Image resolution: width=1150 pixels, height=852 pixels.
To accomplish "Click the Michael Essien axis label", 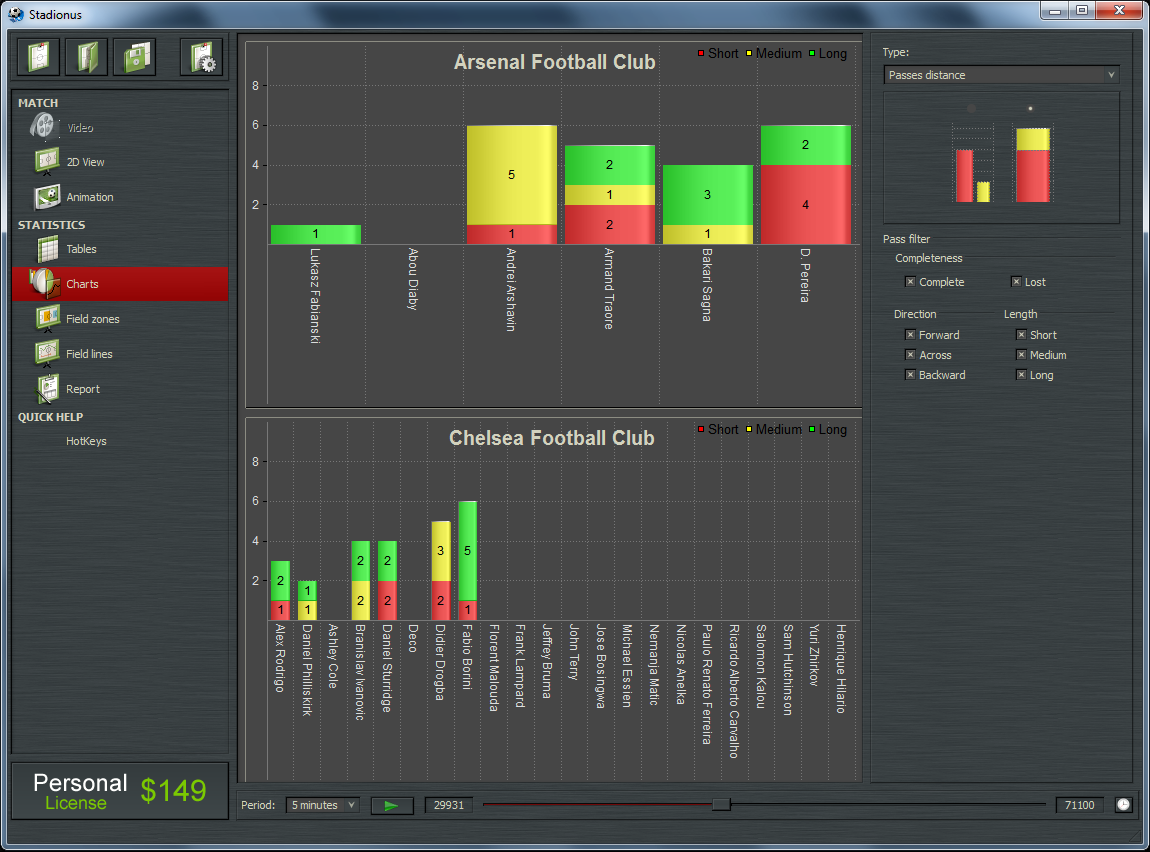I will point(627,666).
